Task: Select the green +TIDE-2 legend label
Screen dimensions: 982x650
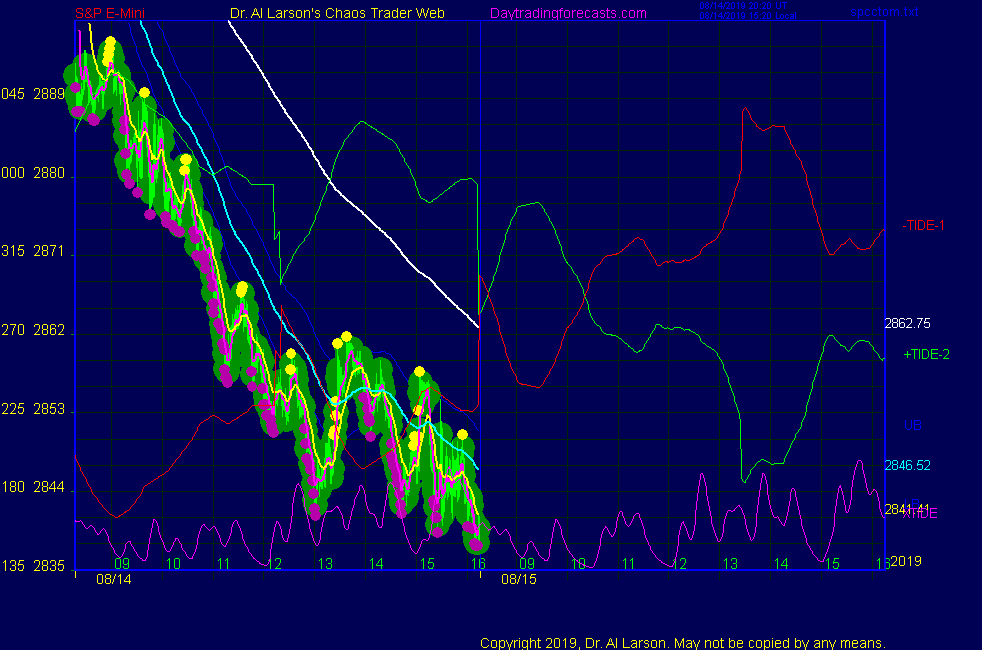Action: point(926,354)
